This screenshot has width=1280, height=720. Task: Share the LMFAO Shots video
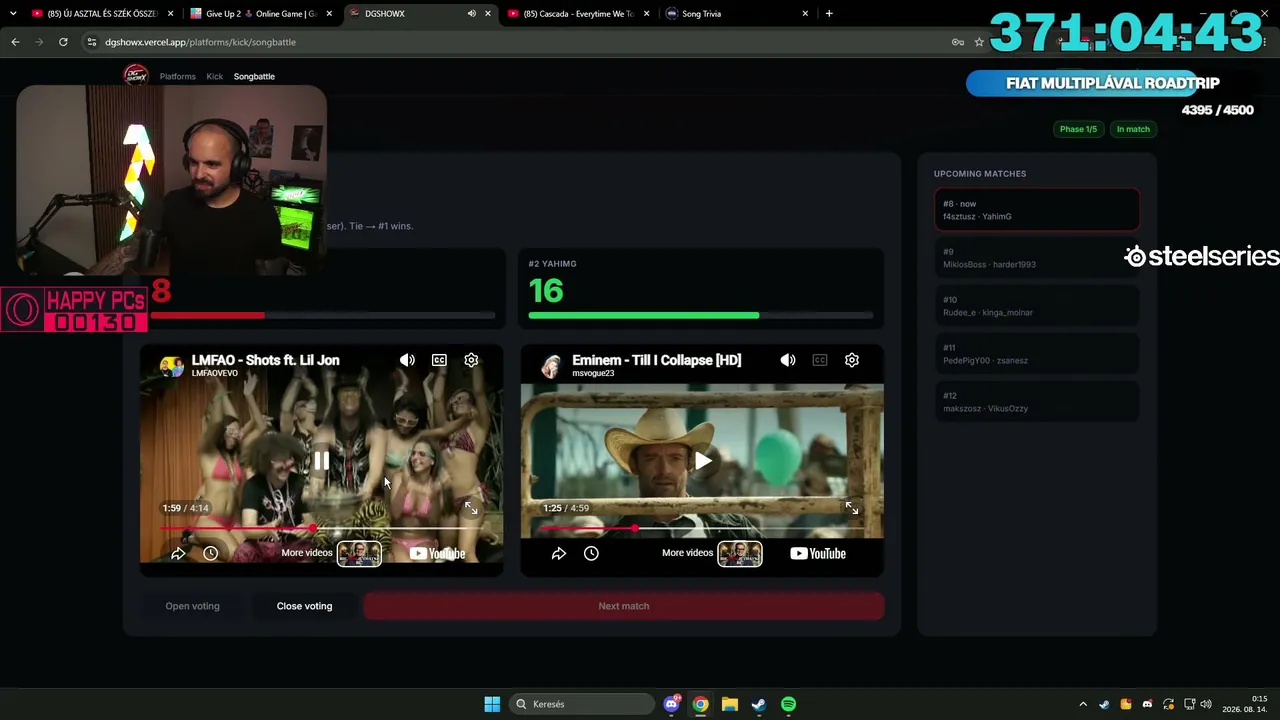(178, 553)
